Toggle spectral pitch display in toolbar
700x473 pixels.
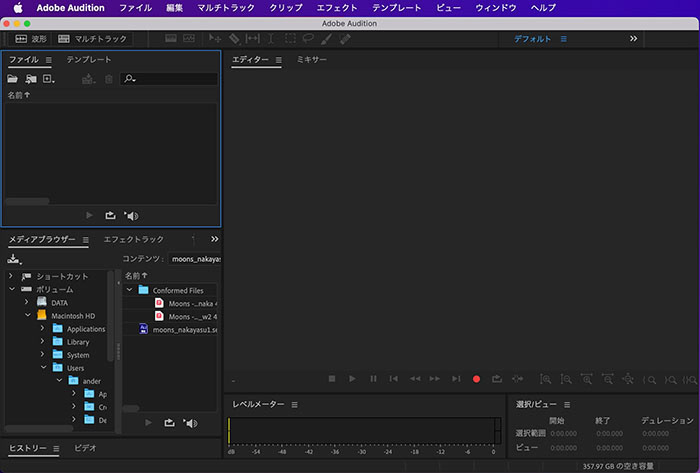pyautogui.click(x=189, y=39)
